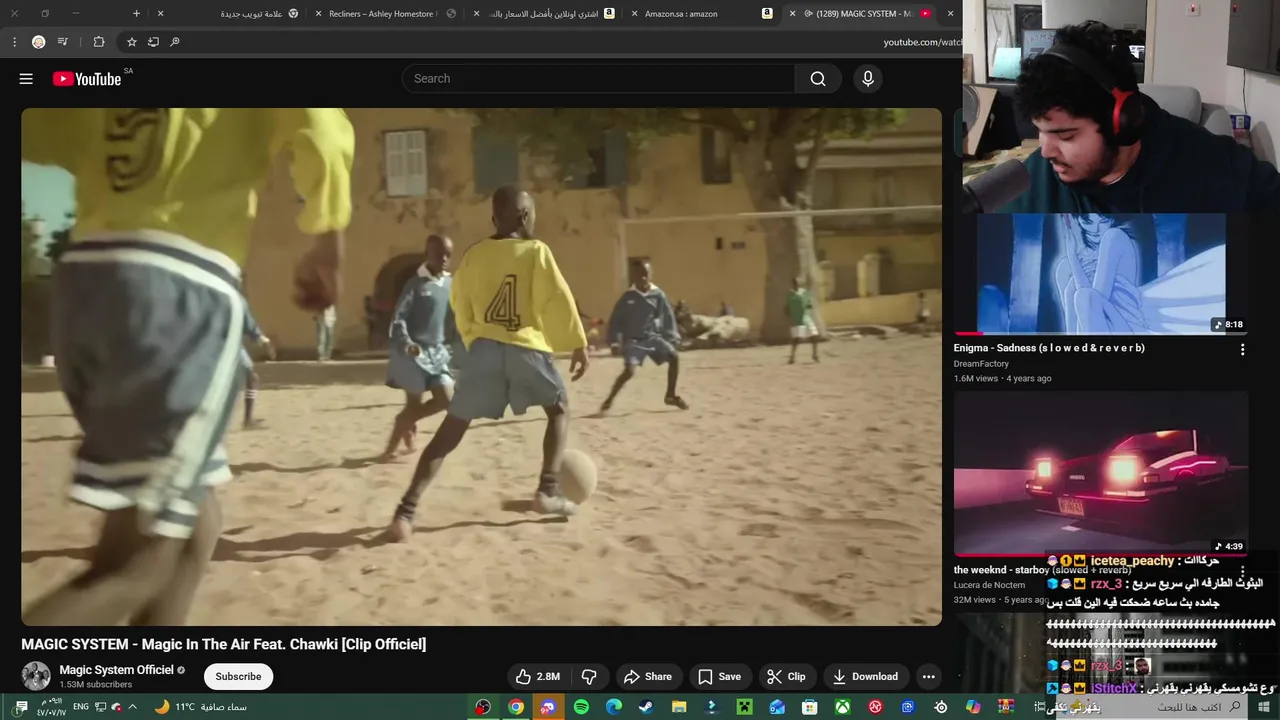Open the Enigma - Sadness video thumbnail
This screenshot has width=1280, height=720.
1101,273
